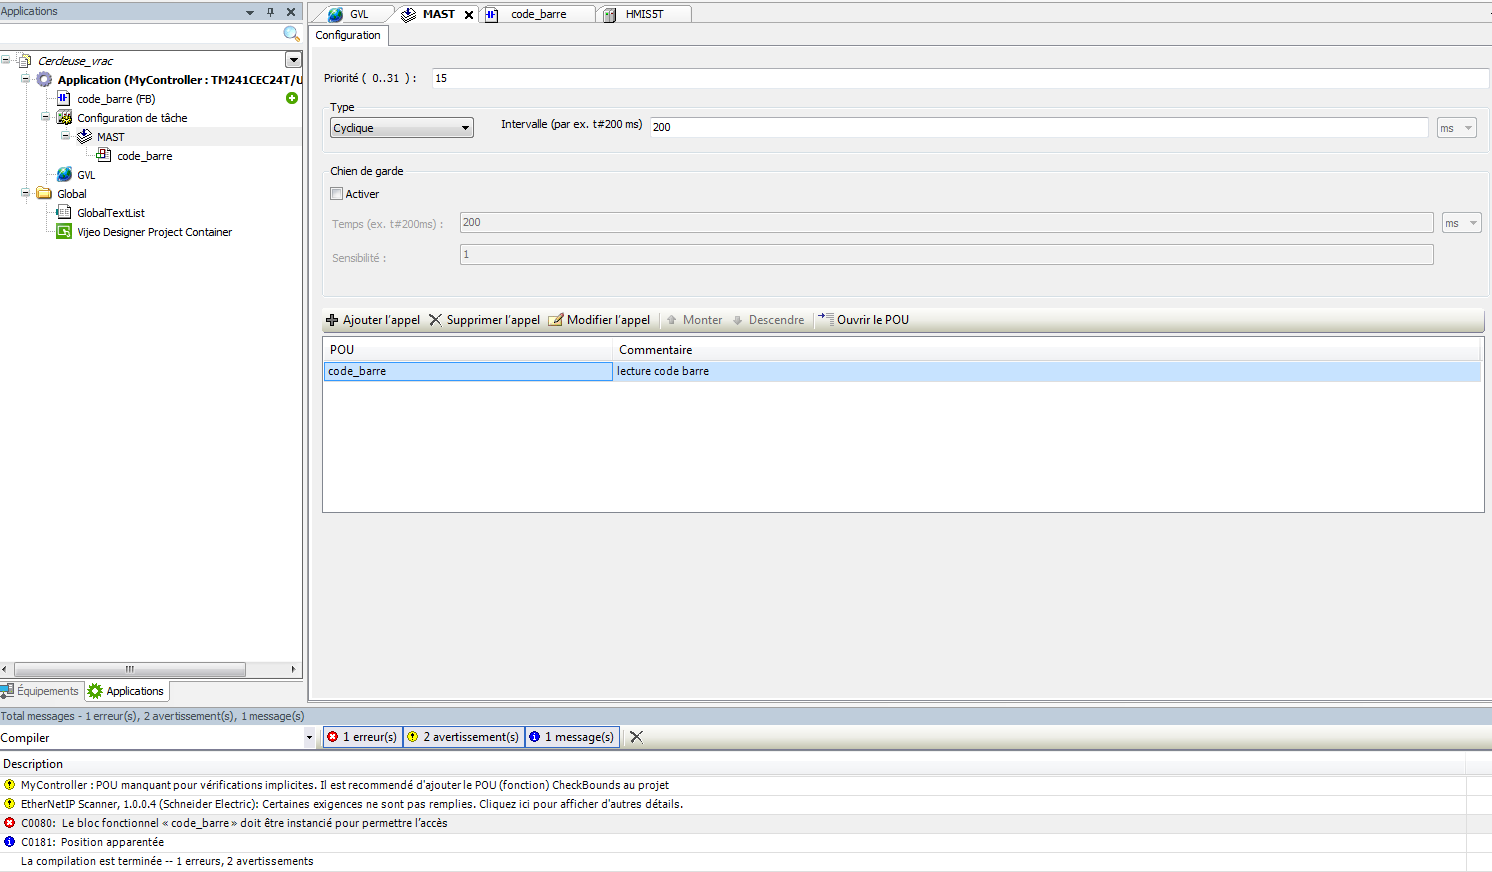Open the Compiler message category dropdown
This screenshot has width=1492, height=872.
[x=309, y=738]
